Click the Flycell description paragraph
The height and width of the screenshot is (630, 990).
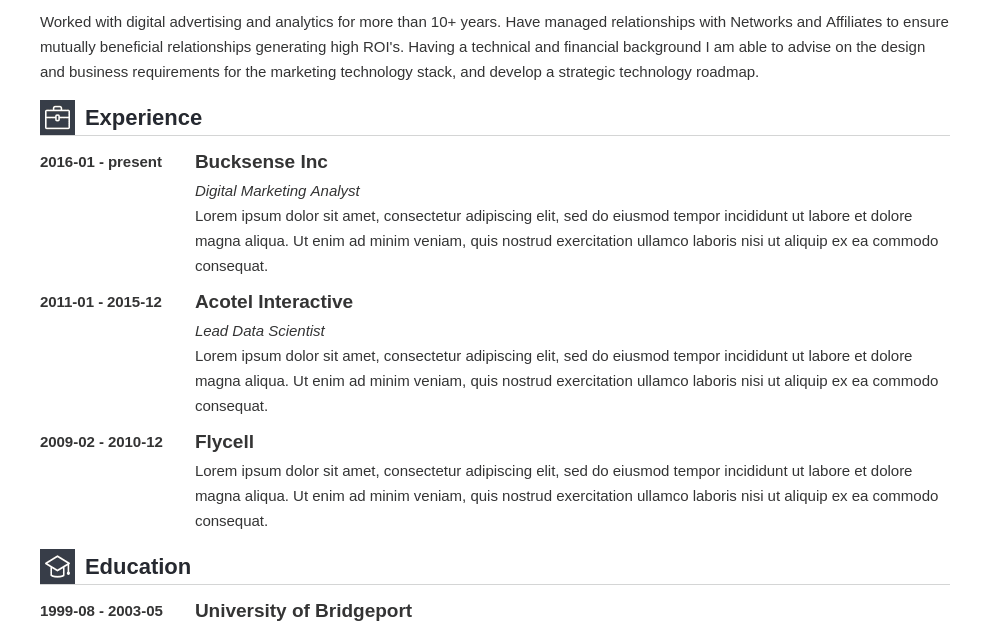click(566, 496)
